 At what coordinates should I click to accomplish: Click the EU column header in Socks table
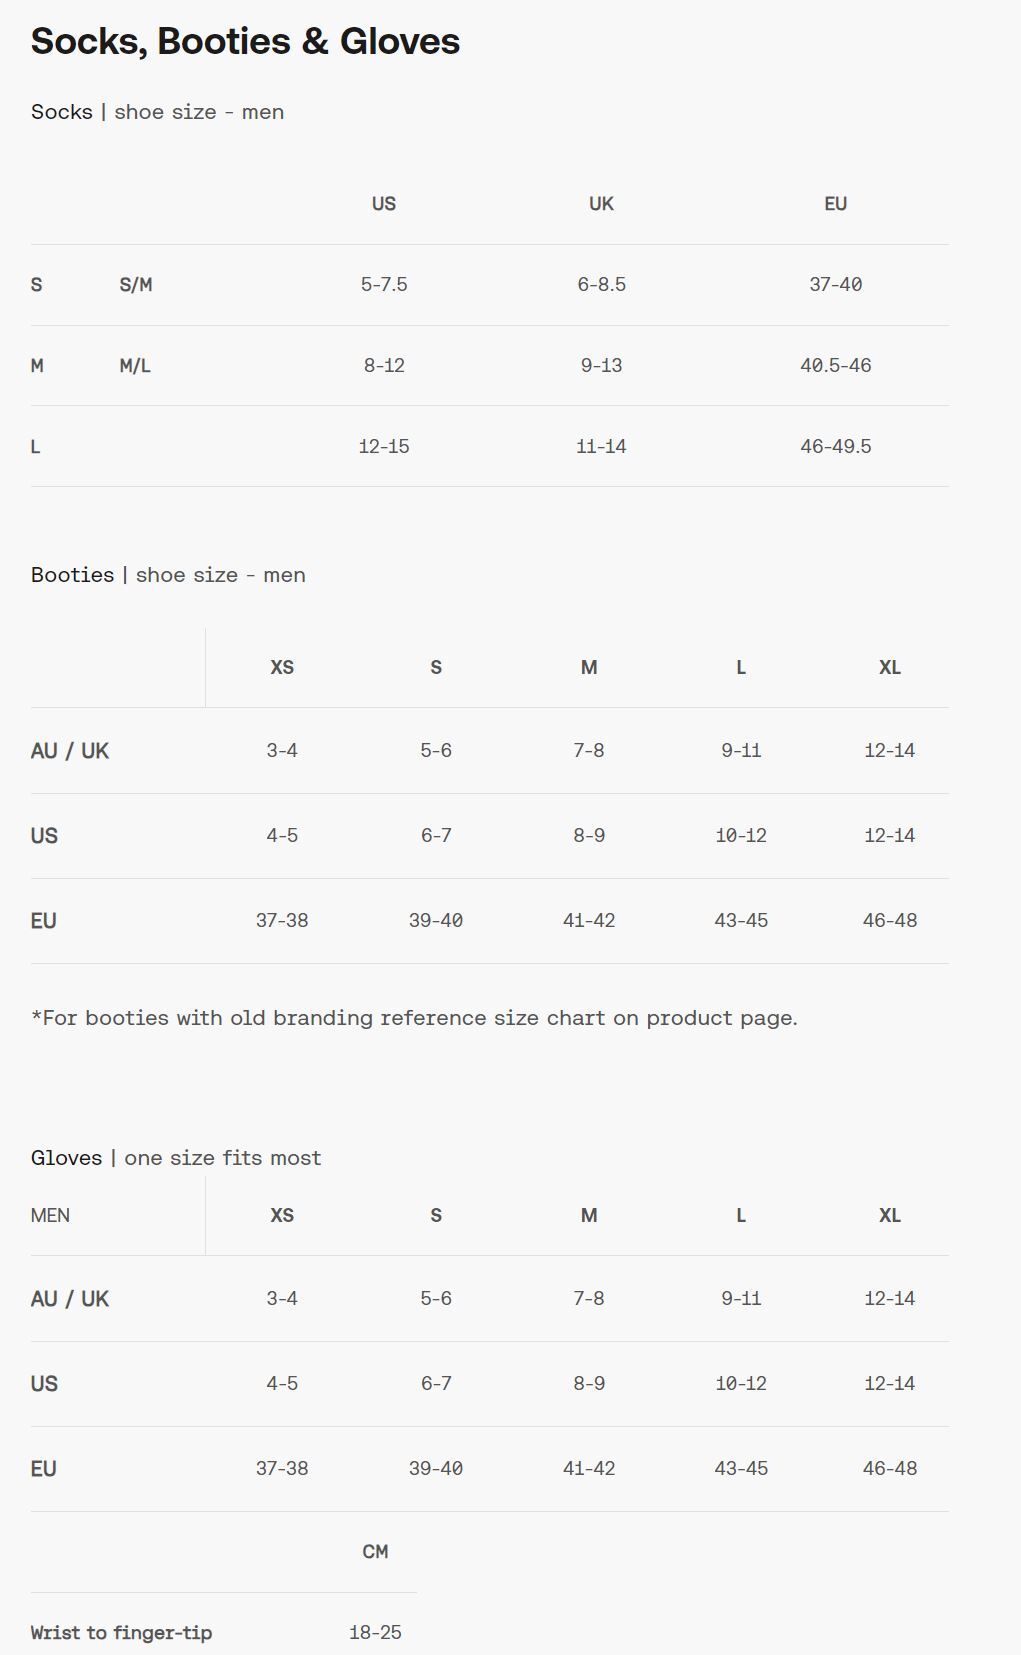tap(835, 204)
